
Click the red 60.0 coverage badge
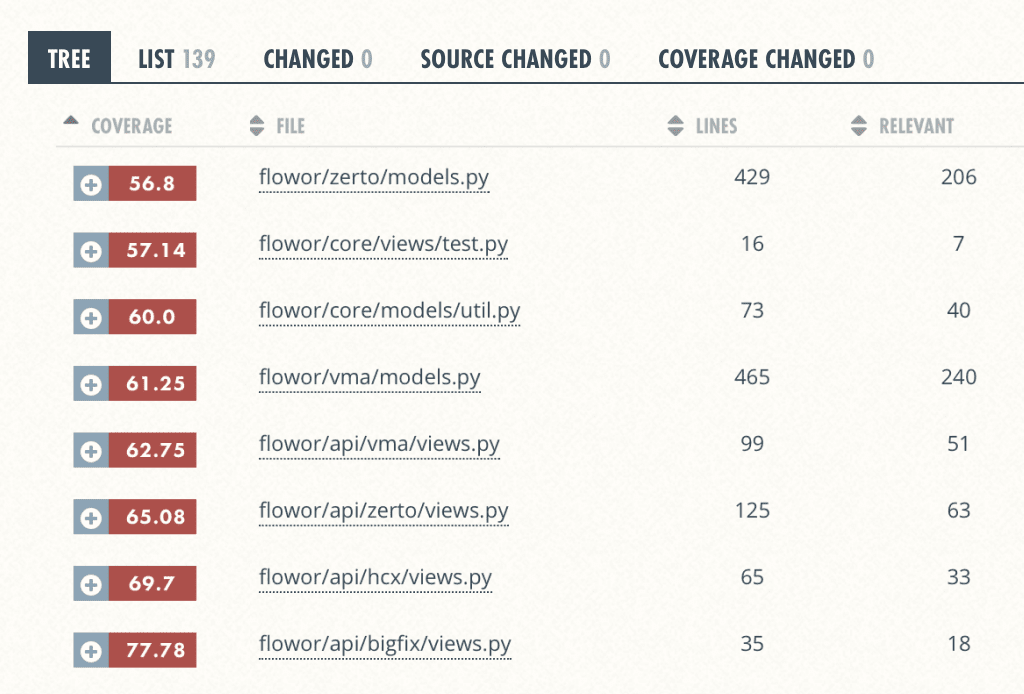click(x=152, y=317)
